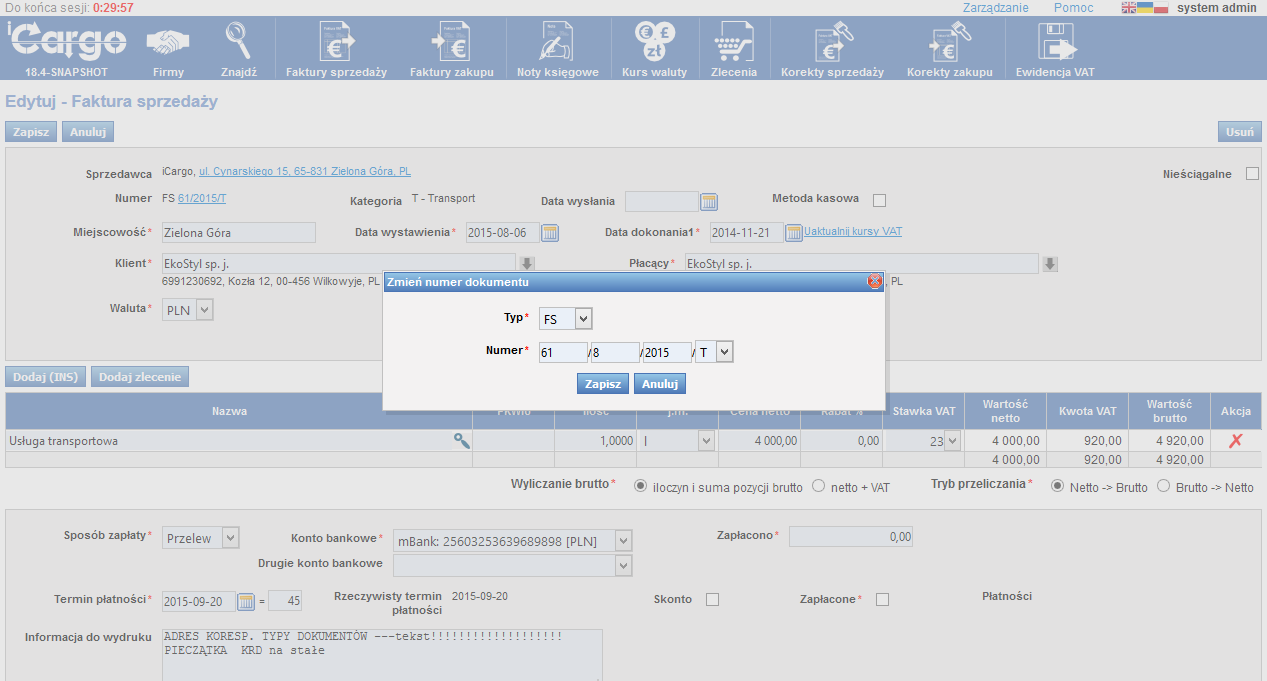Choose Brutto -> Netto calculation mode

(x=1163, y=487)
